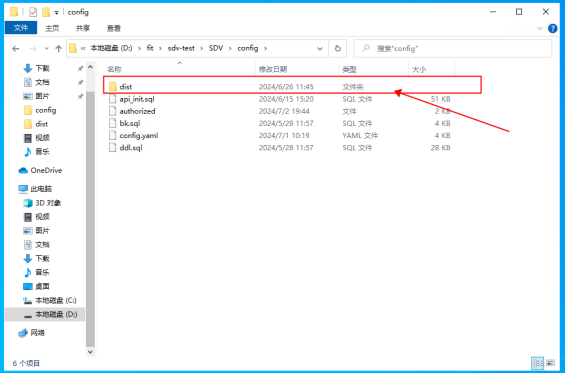
Task: Expand the address bar history dropdown
Action: 320,49
